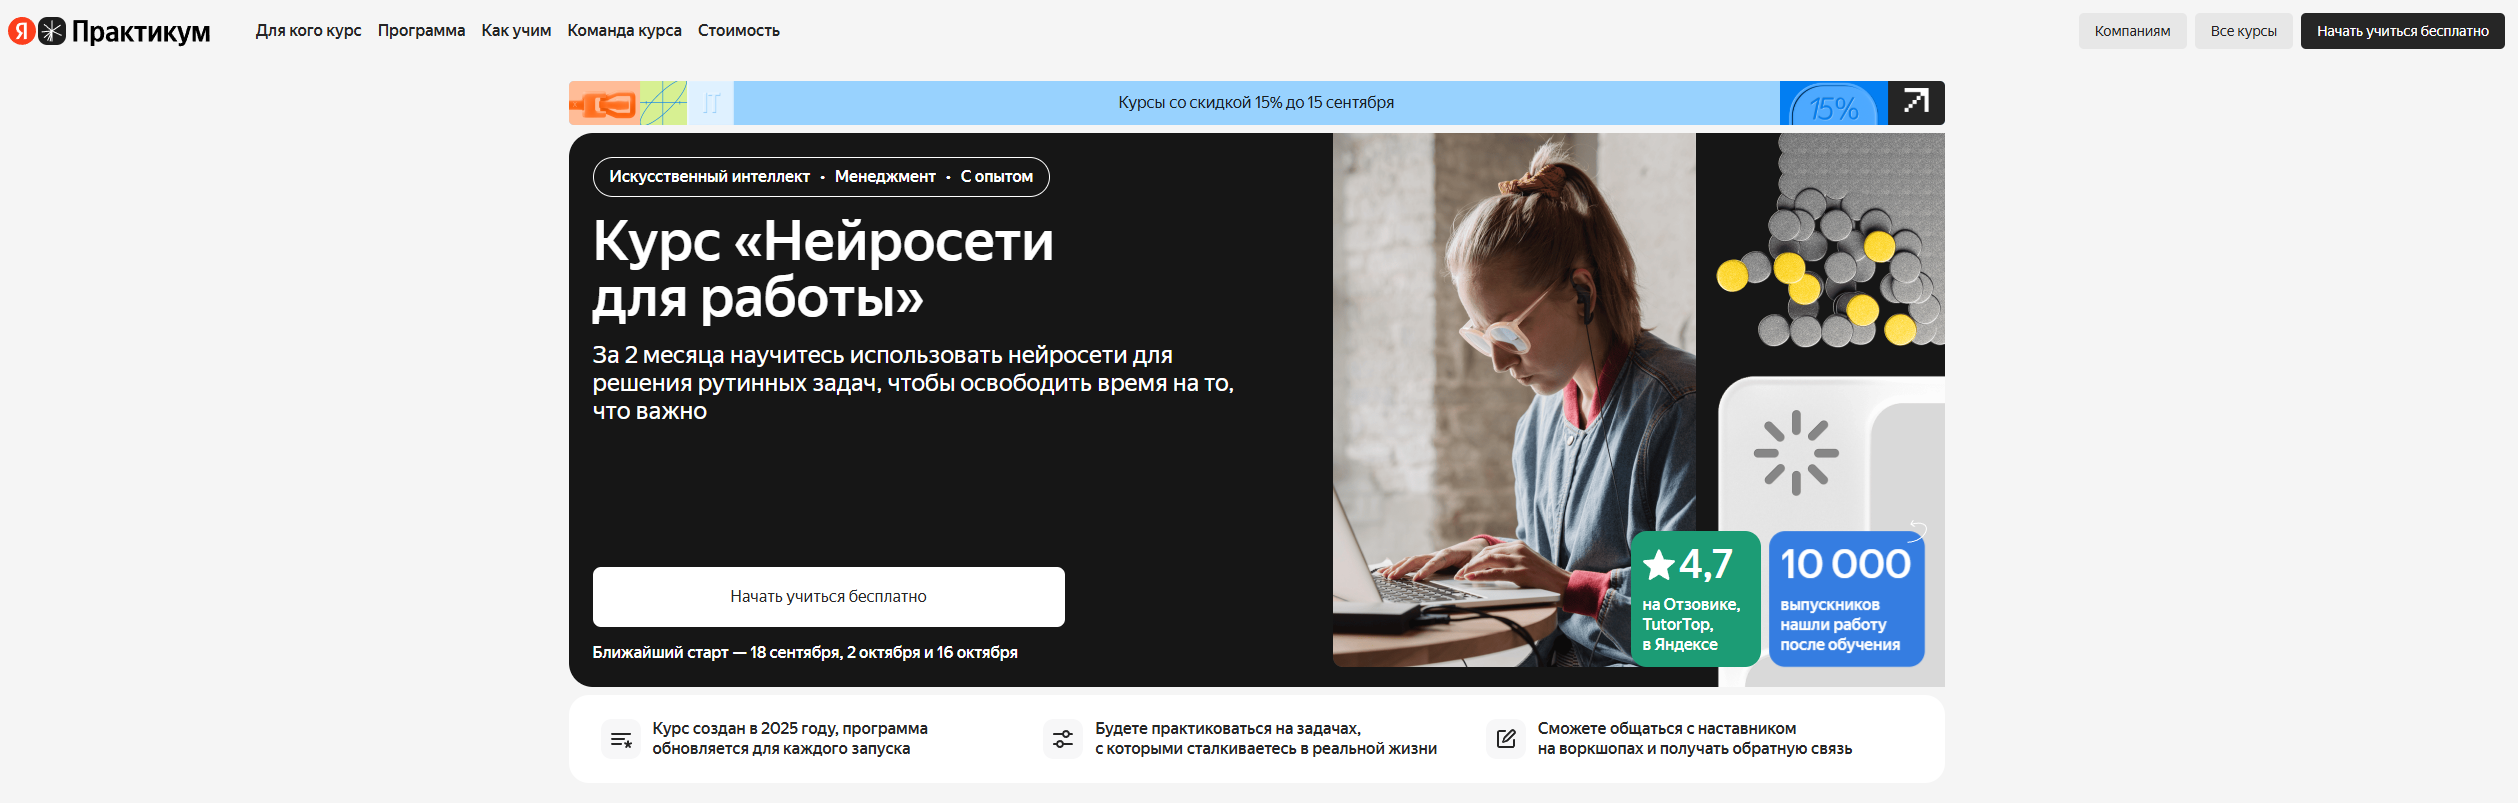Image resolution: width=2518 pixels, height=803 pixels.
Task: Click white "Начать учиться бесплатно" hero button
Action: (x=828, y=597)
